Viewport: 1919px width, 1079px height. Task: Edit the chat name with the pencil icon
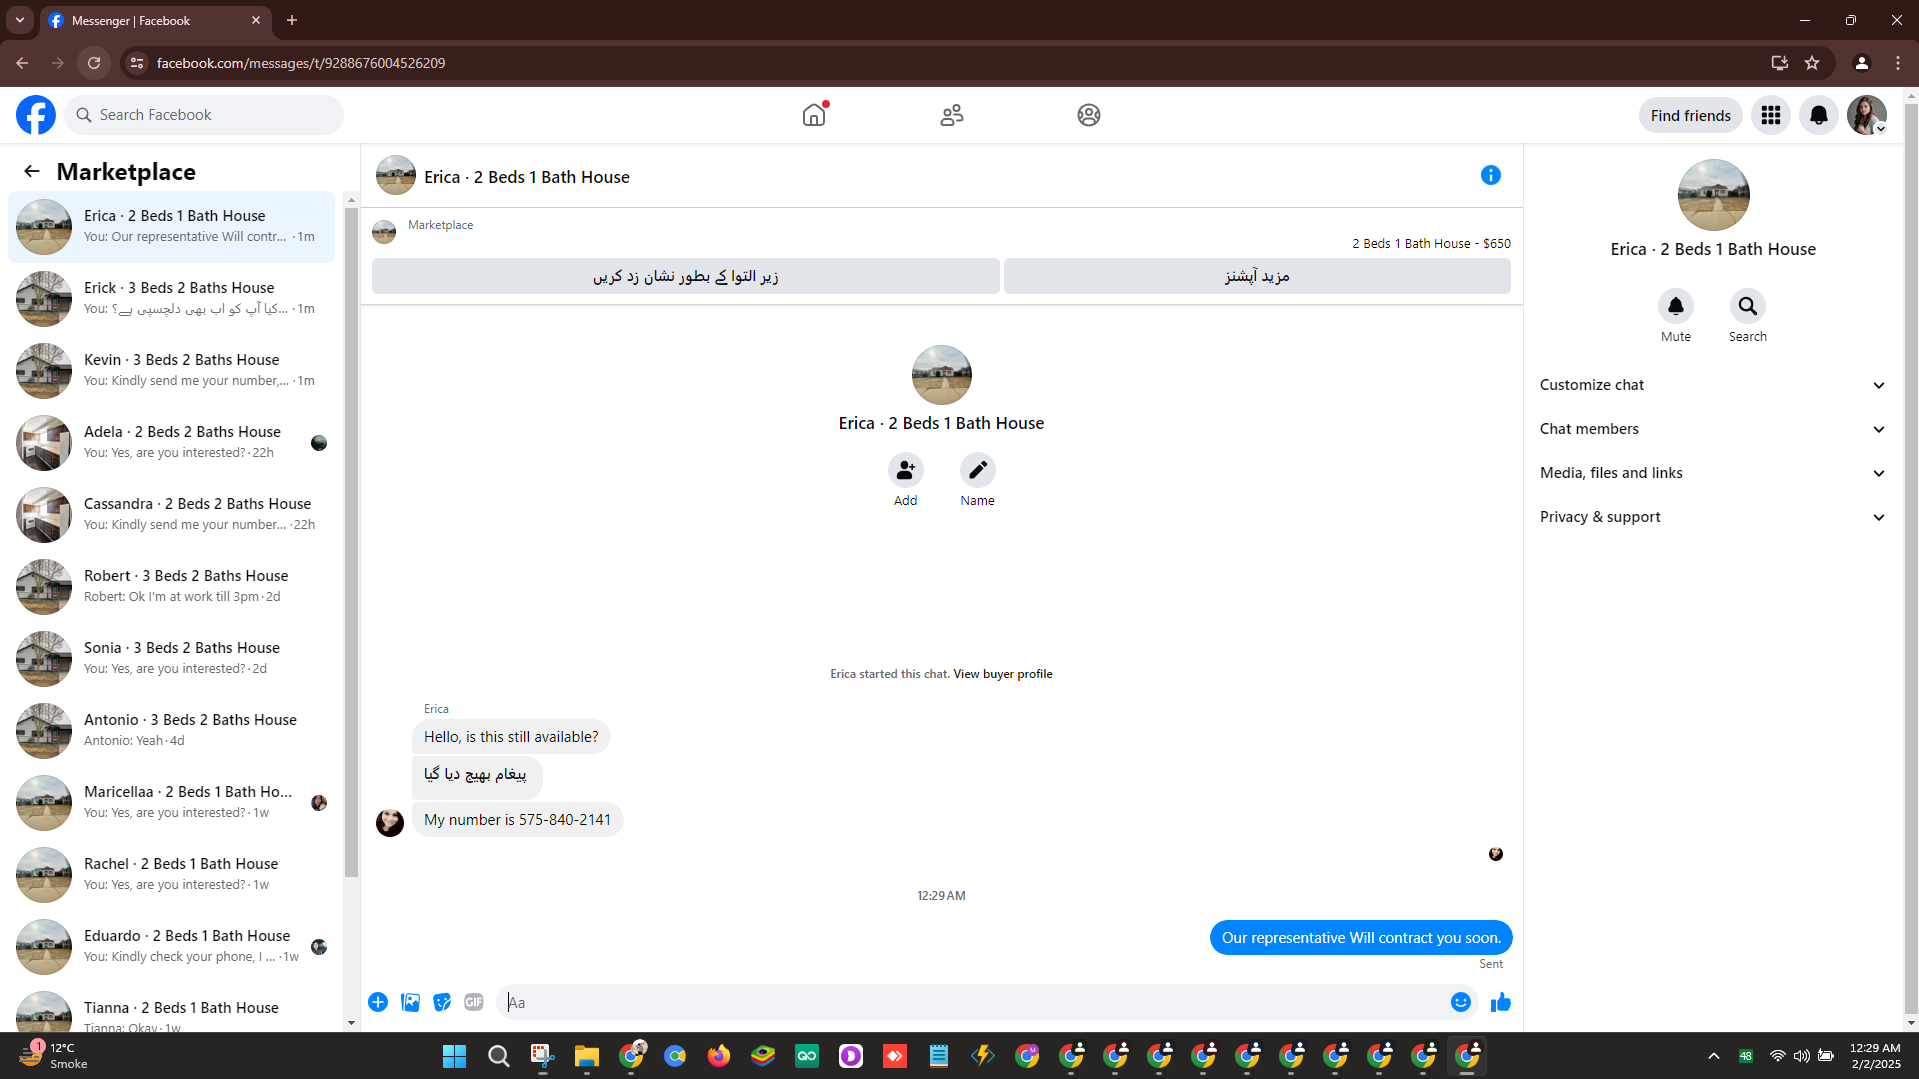(x=978, y=470)
